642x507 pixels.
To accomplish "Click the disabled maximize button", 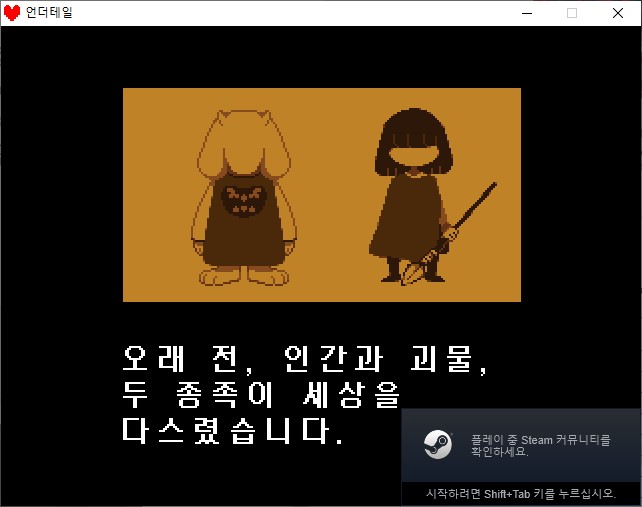I will [572, 13].
